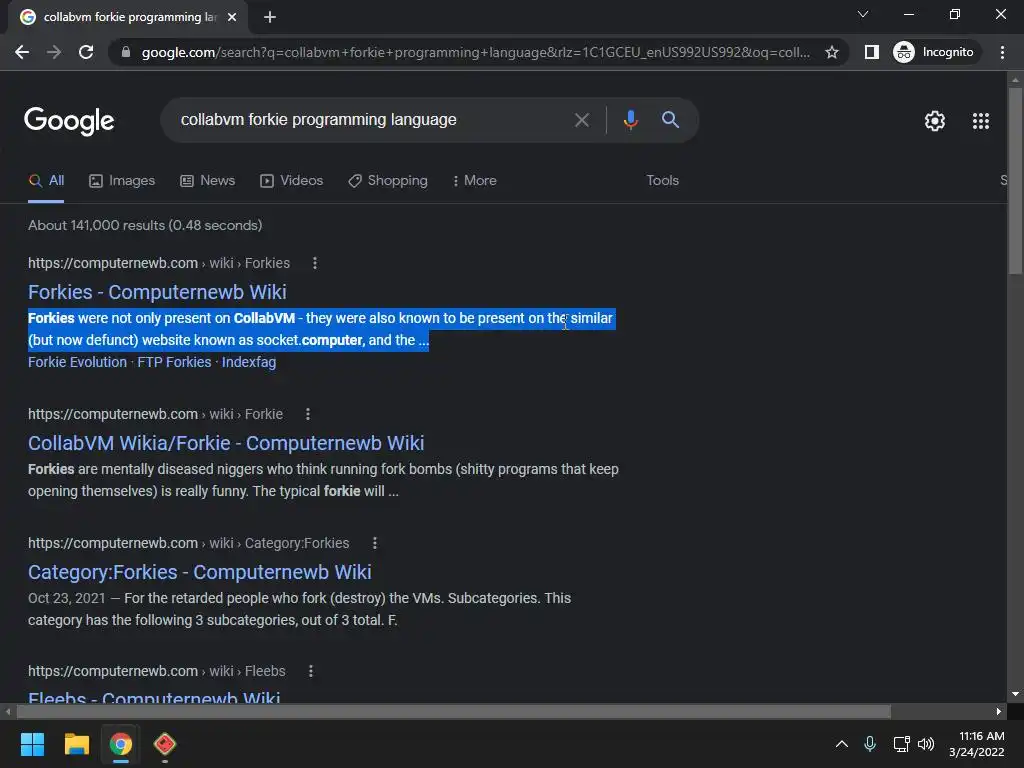Follow the Indexfag sitelink
The width and height of the screenshot is (1024, 768).
tap(249, 362)
